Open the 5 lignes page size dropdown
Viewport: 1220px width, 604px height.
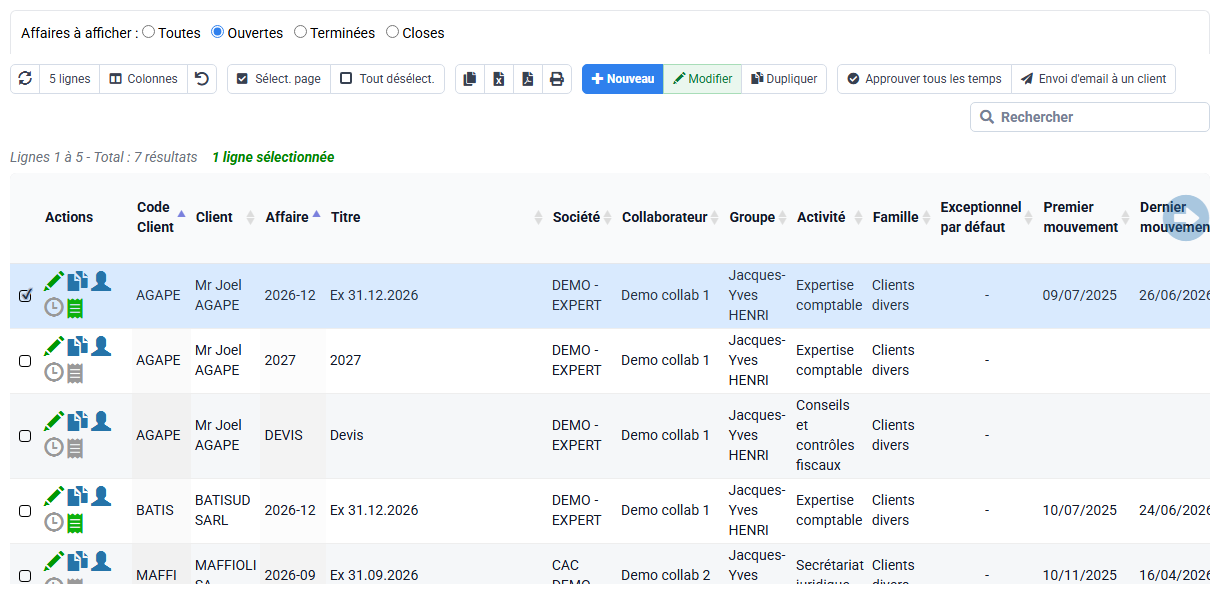70,79
